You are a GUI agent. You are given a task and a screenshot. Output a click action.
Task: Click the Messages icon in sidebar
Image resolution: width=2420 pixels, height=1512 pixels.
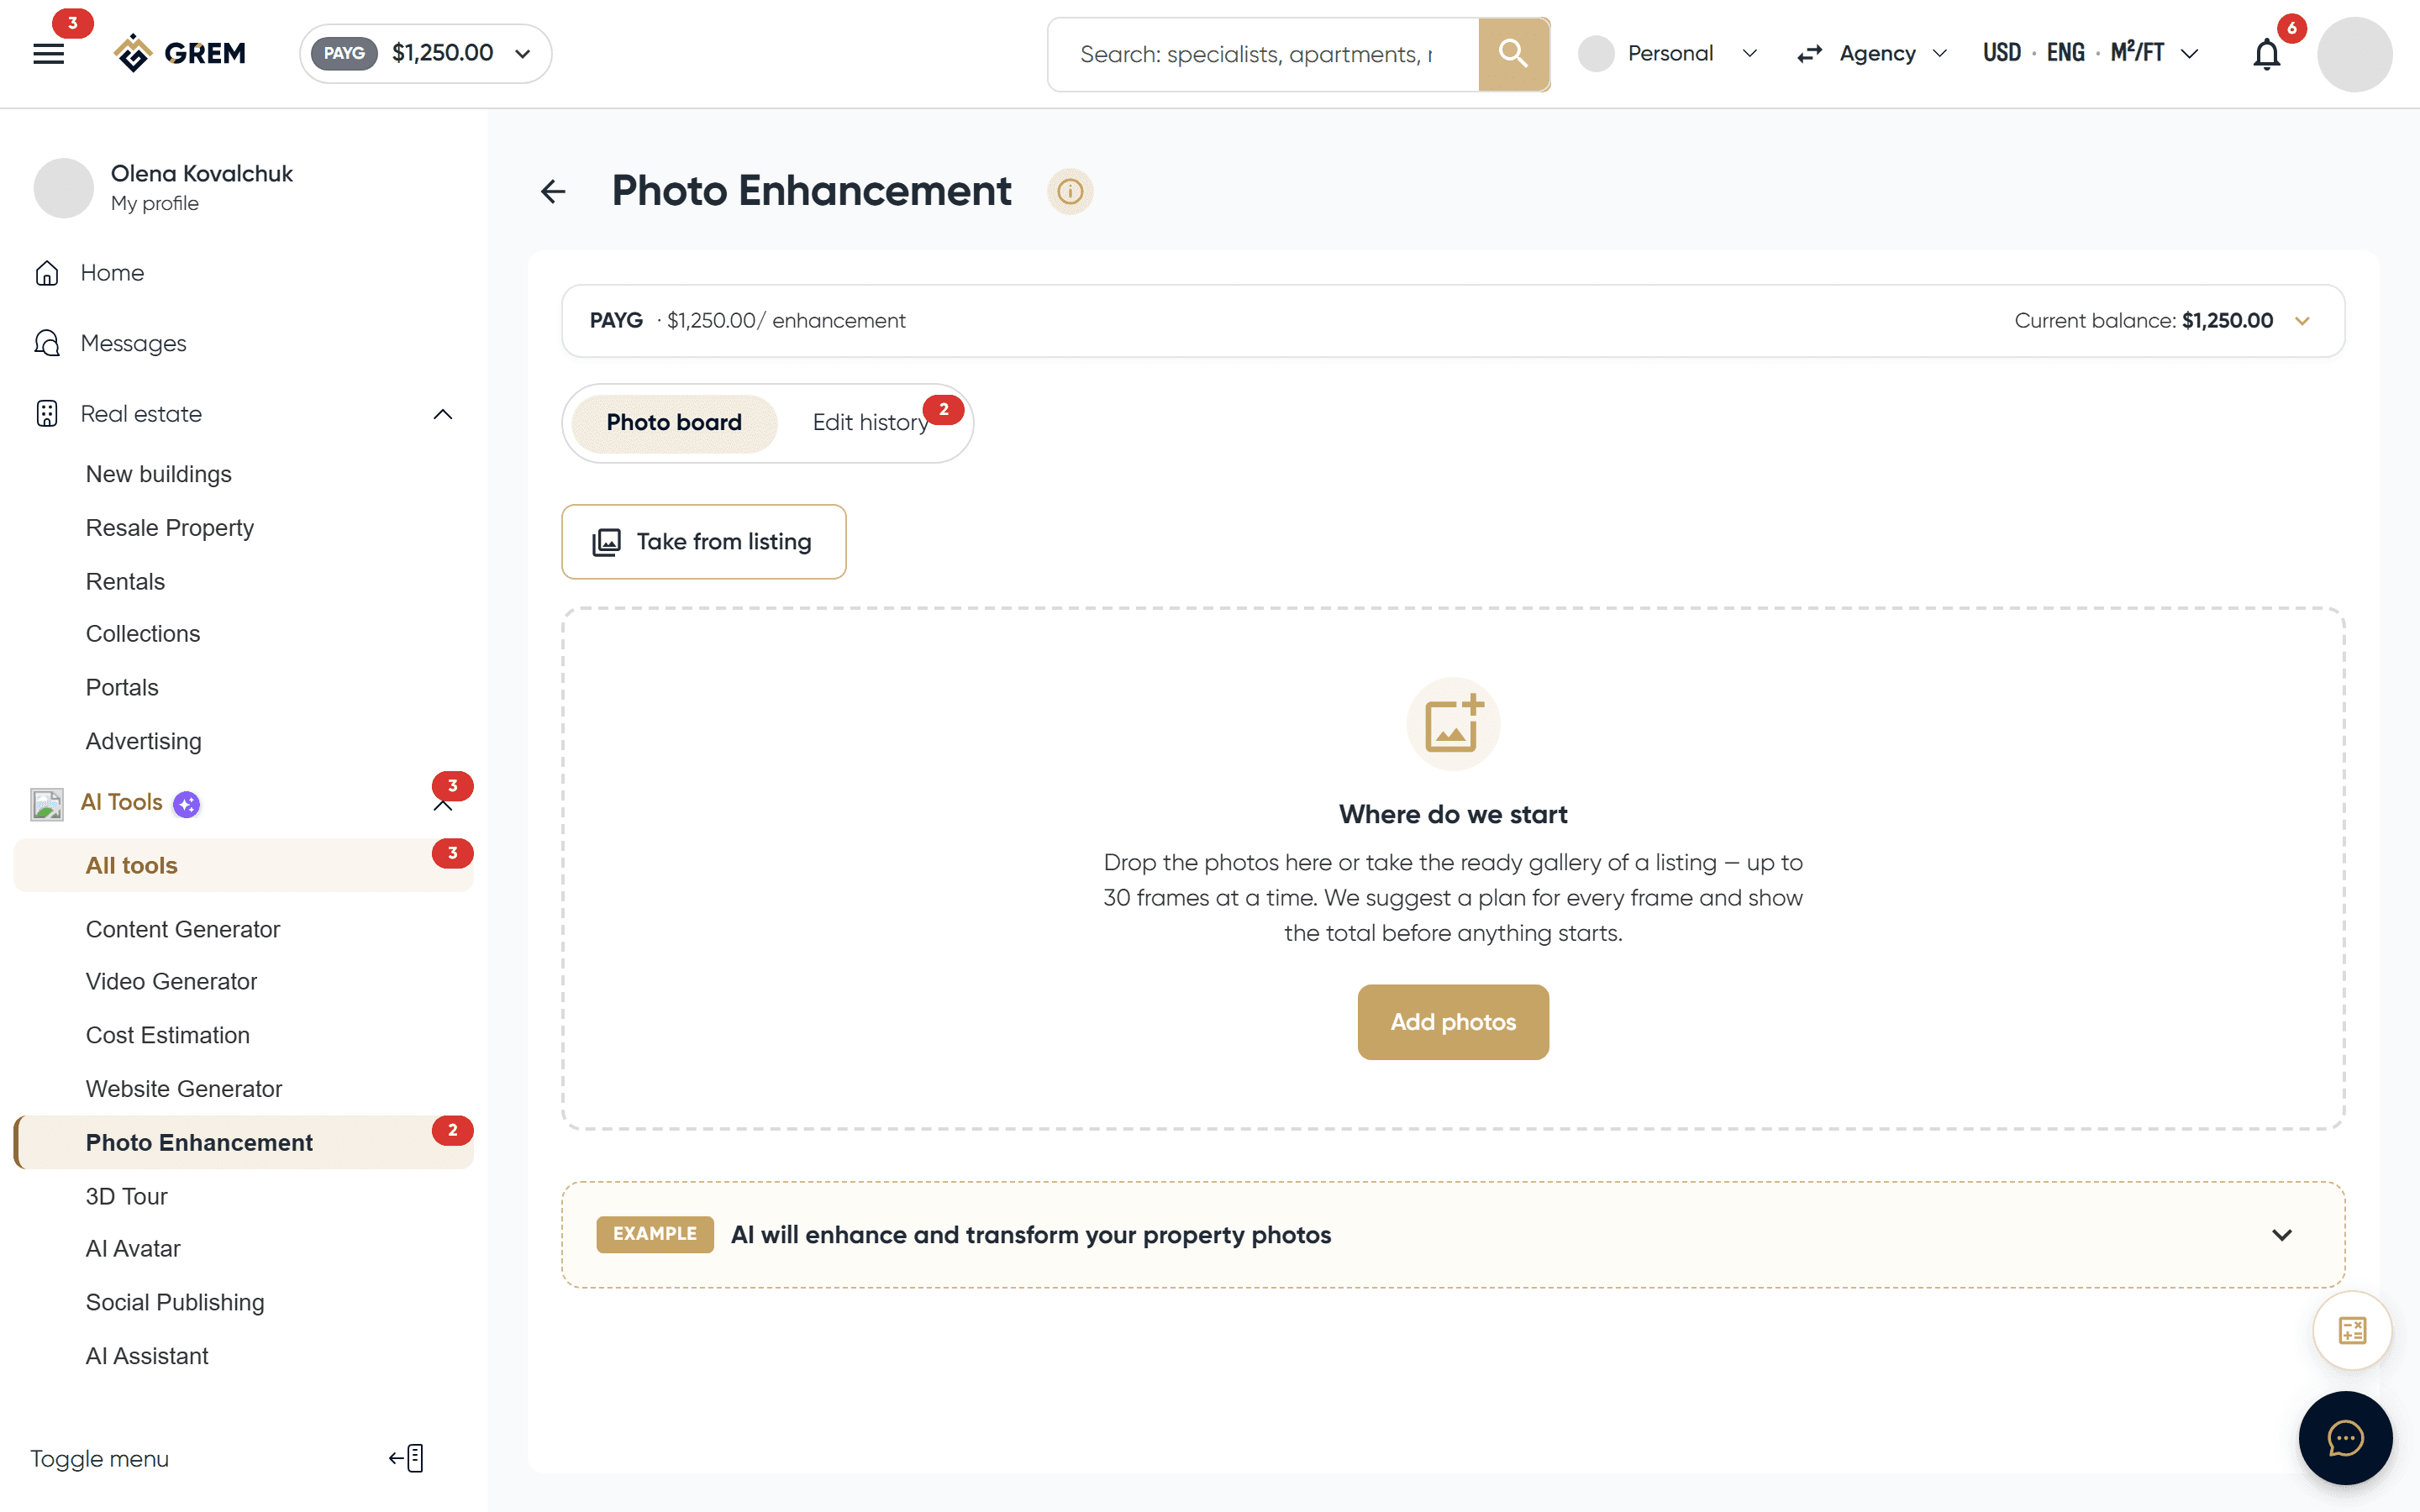(x=47, y=343)
